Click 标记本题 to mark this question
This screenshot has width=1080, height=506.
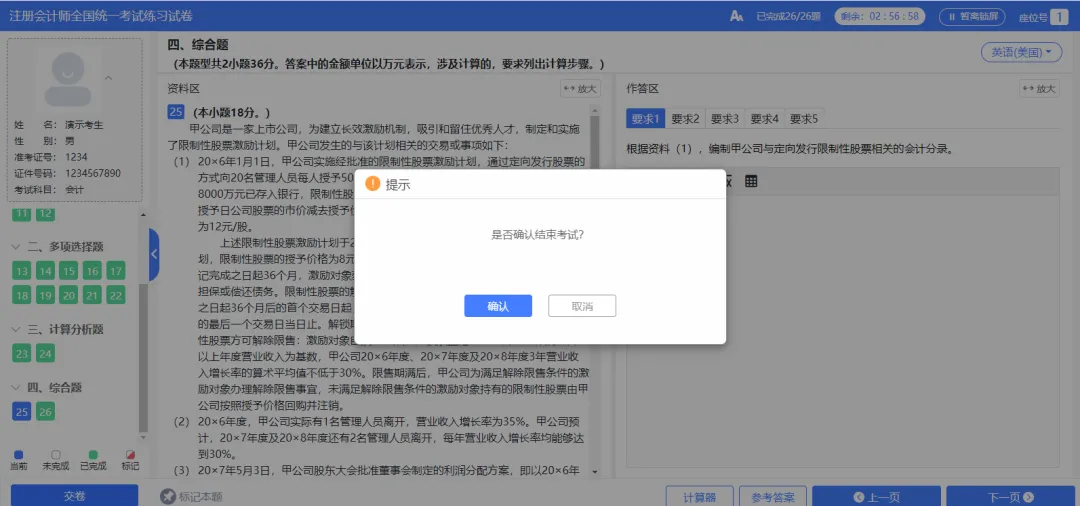pyautogui.click(x=192, y=497)
